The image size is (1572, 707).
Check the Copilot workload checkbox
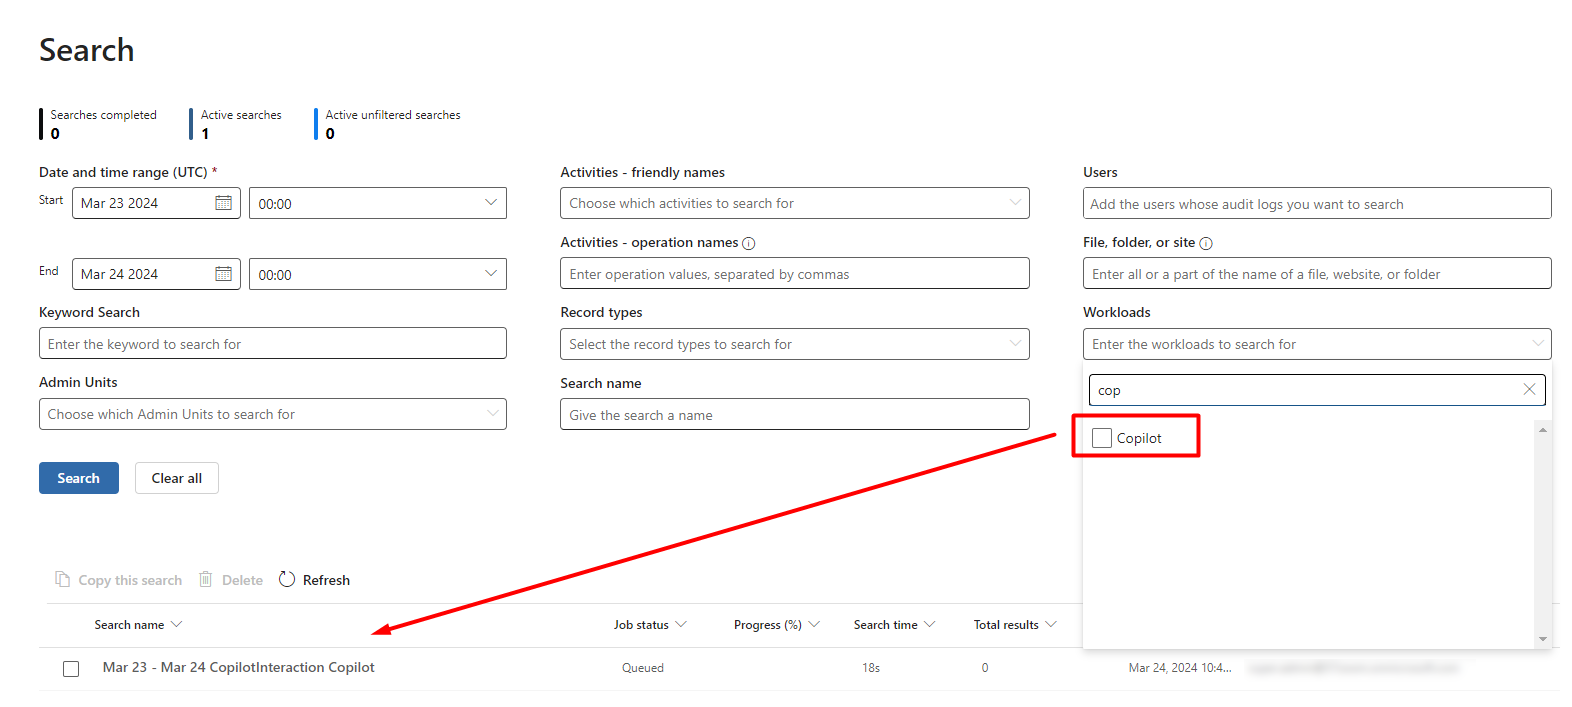pyautogui.click(x=1102, y=438)
